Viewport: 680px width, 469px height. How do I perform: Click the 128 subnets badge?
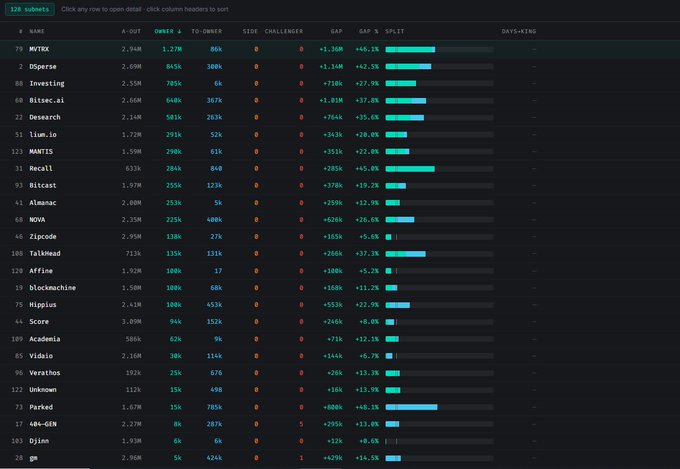click(x=29, y=9)
